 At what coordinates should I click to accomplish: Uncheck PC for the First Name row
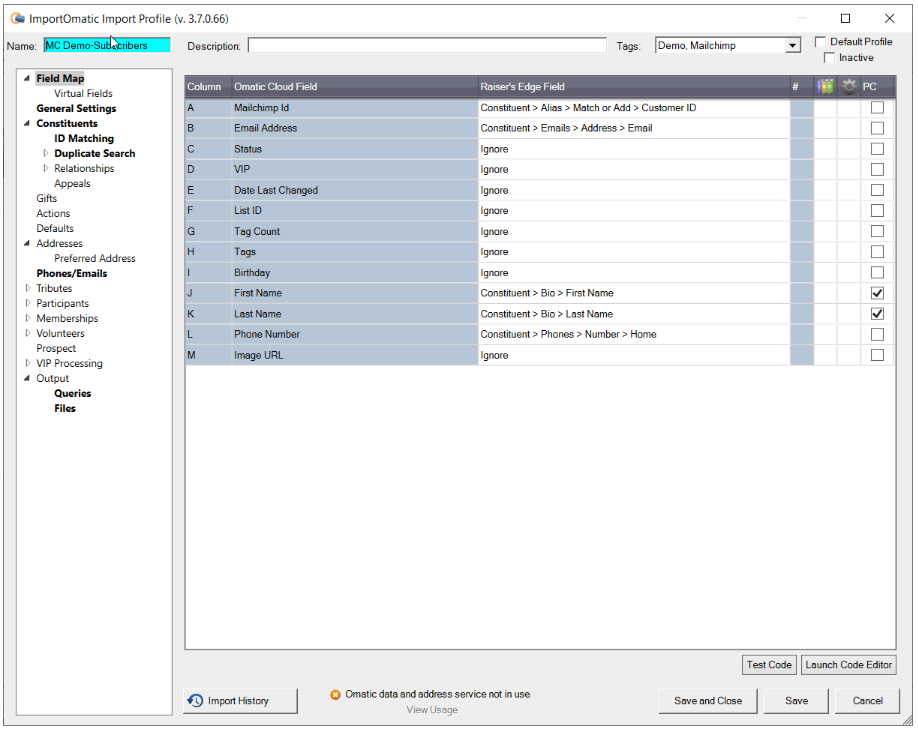coord(877,293)
